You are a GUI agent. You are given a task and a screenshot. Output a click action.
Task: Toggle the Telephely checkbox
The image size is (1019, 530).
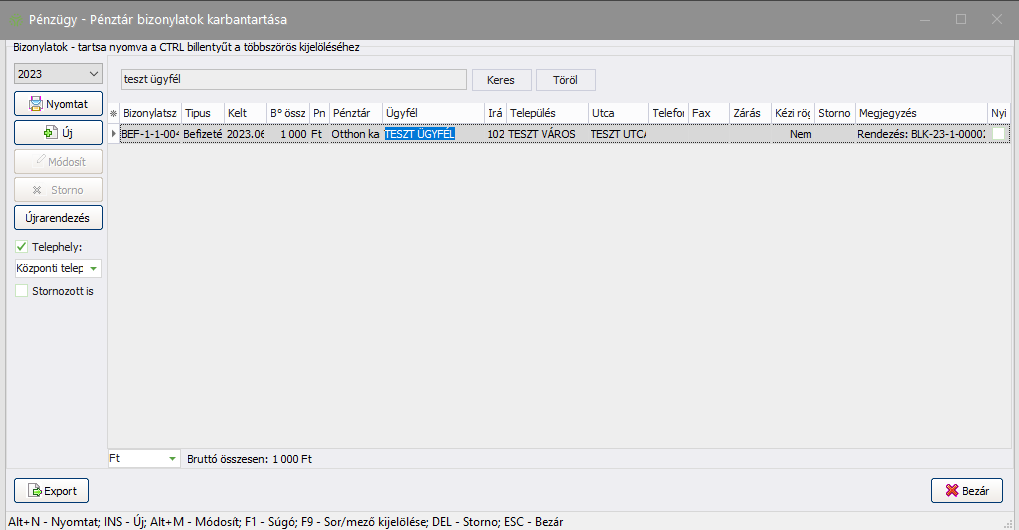pyautogui.click(x=22, y=247)
